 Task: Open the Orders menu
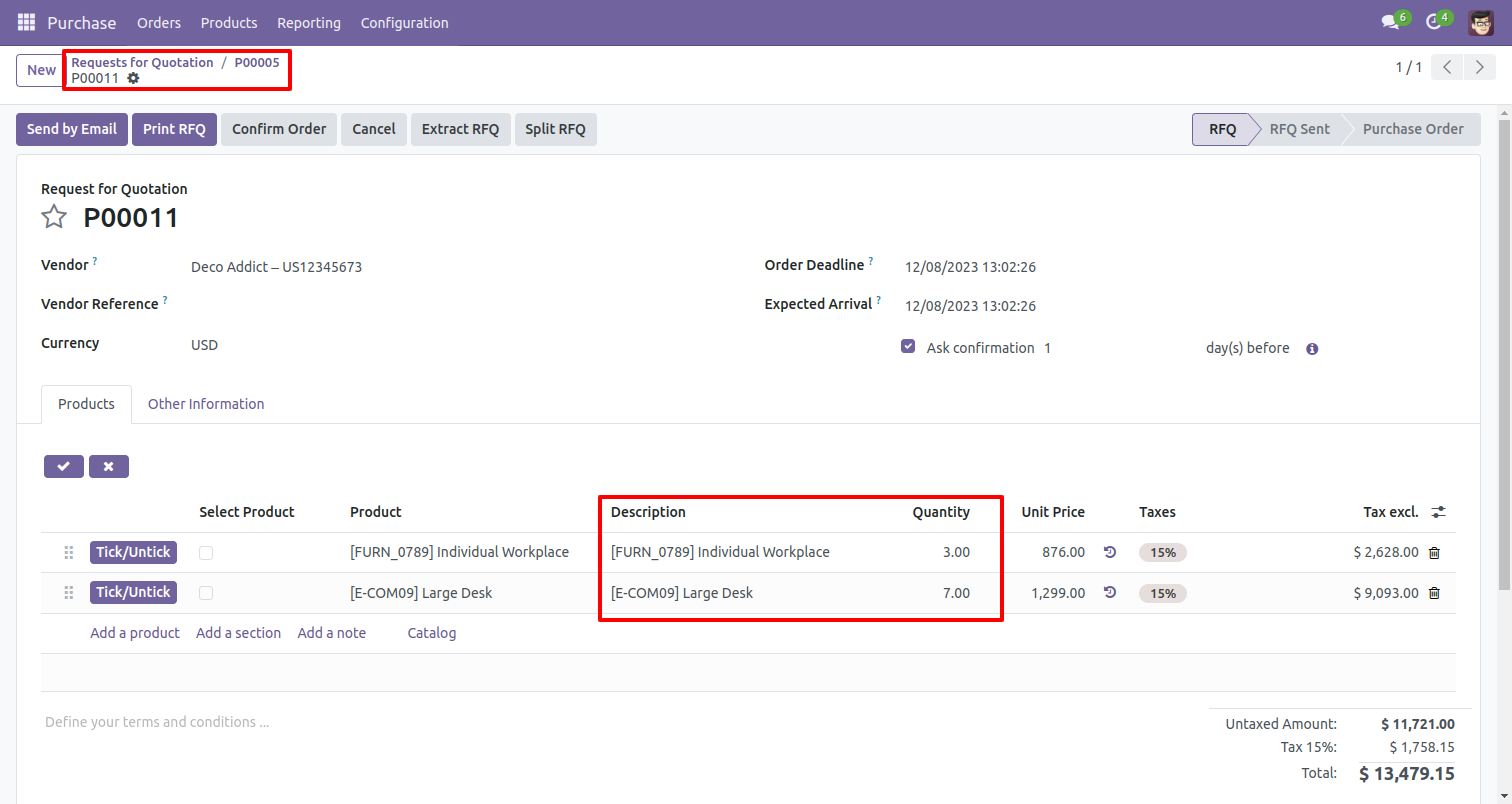pos(159,22)
